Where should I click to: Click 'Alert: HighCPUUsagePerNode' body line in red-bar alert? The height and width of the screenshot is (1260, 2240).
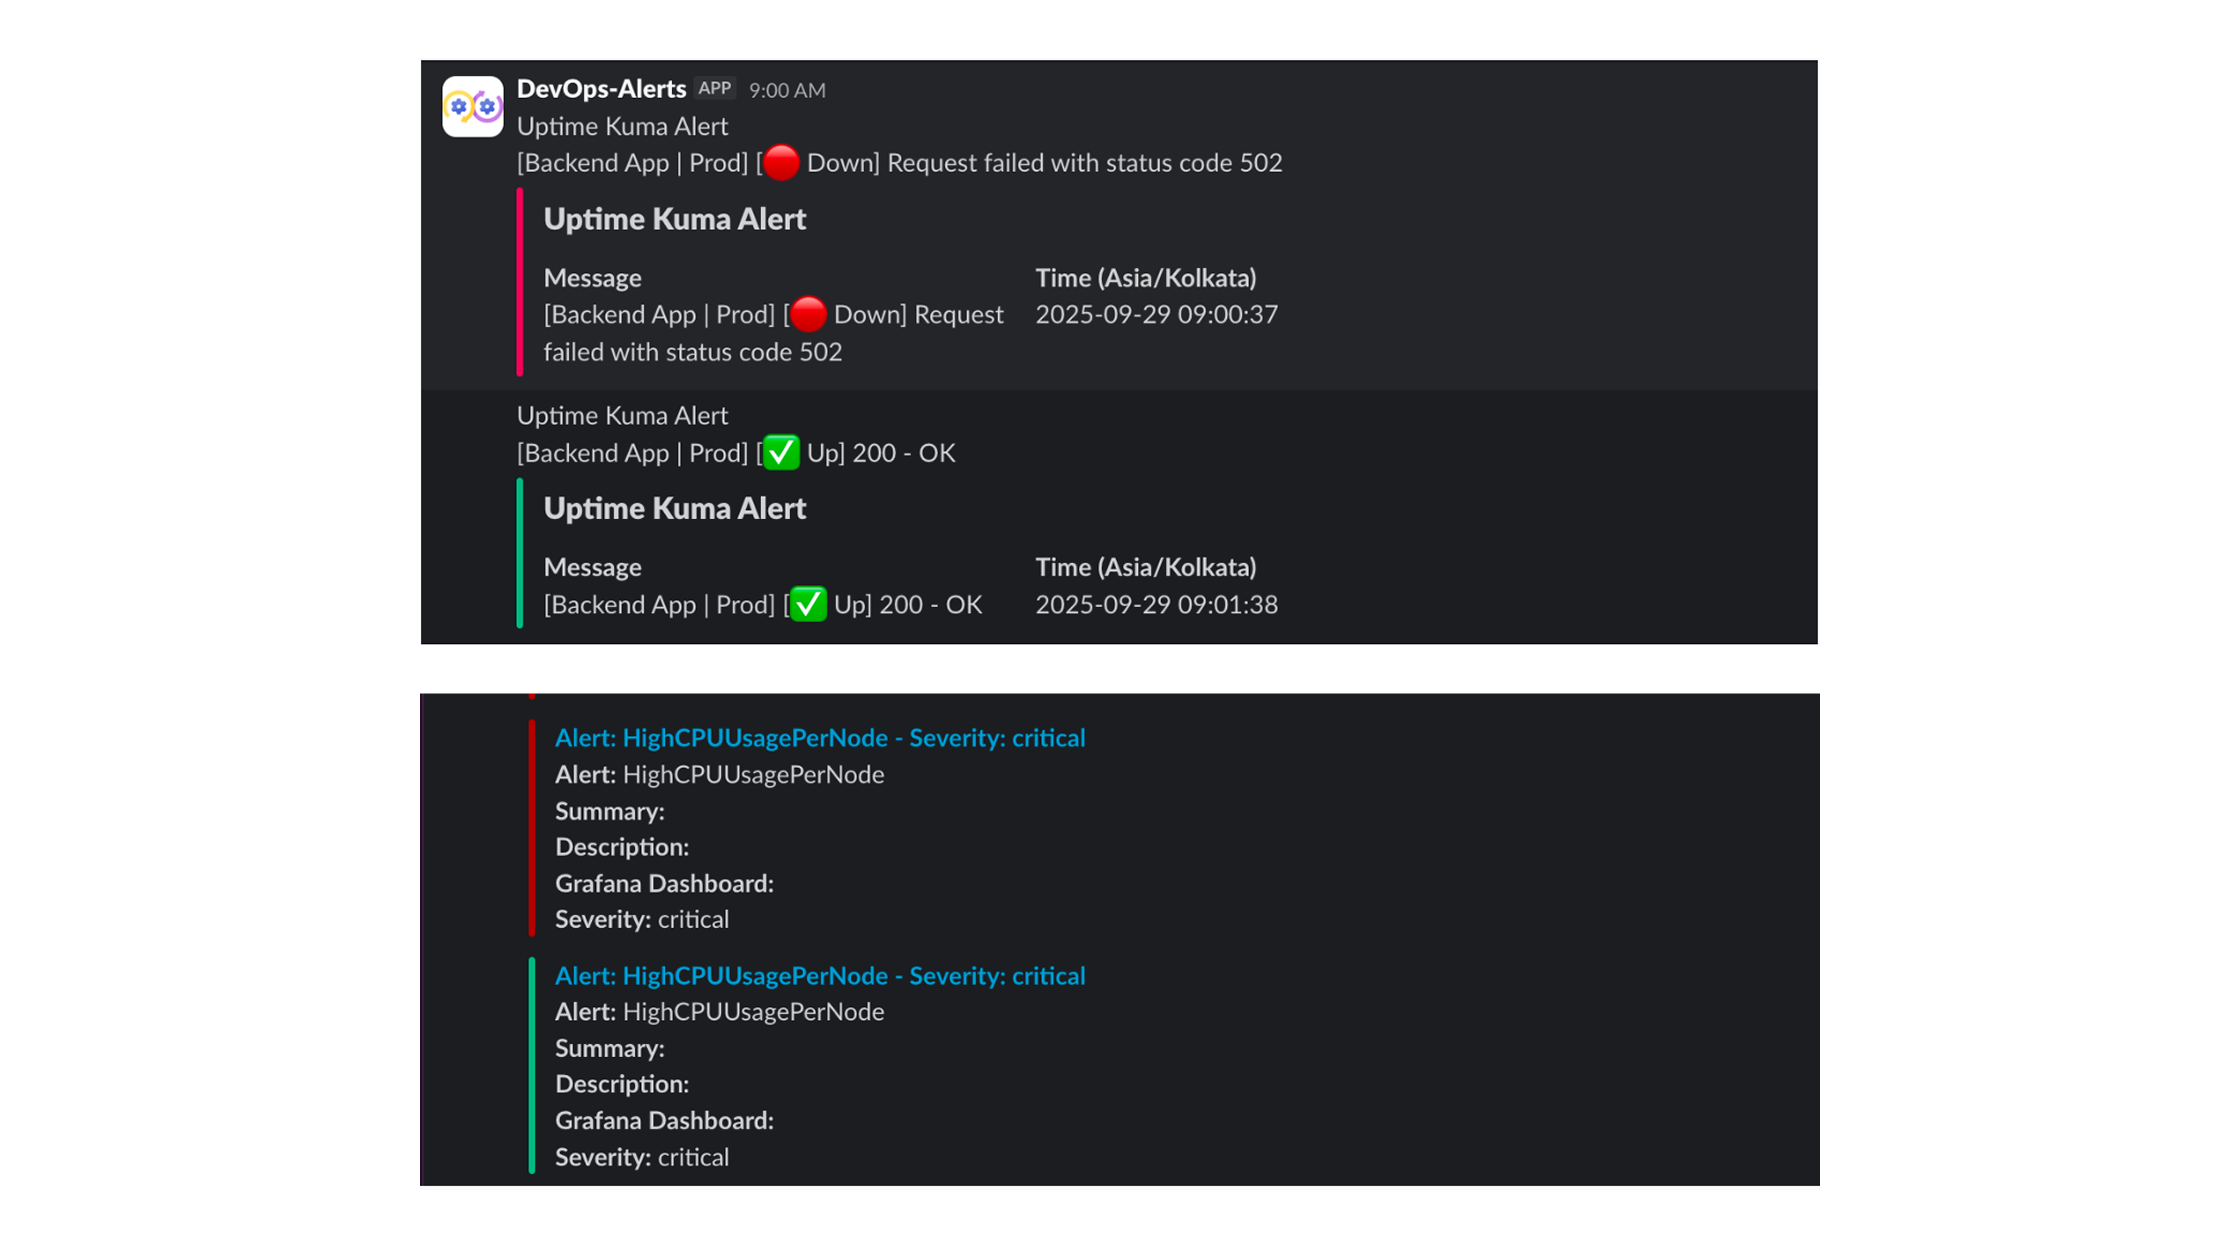[x=720, y=775]
